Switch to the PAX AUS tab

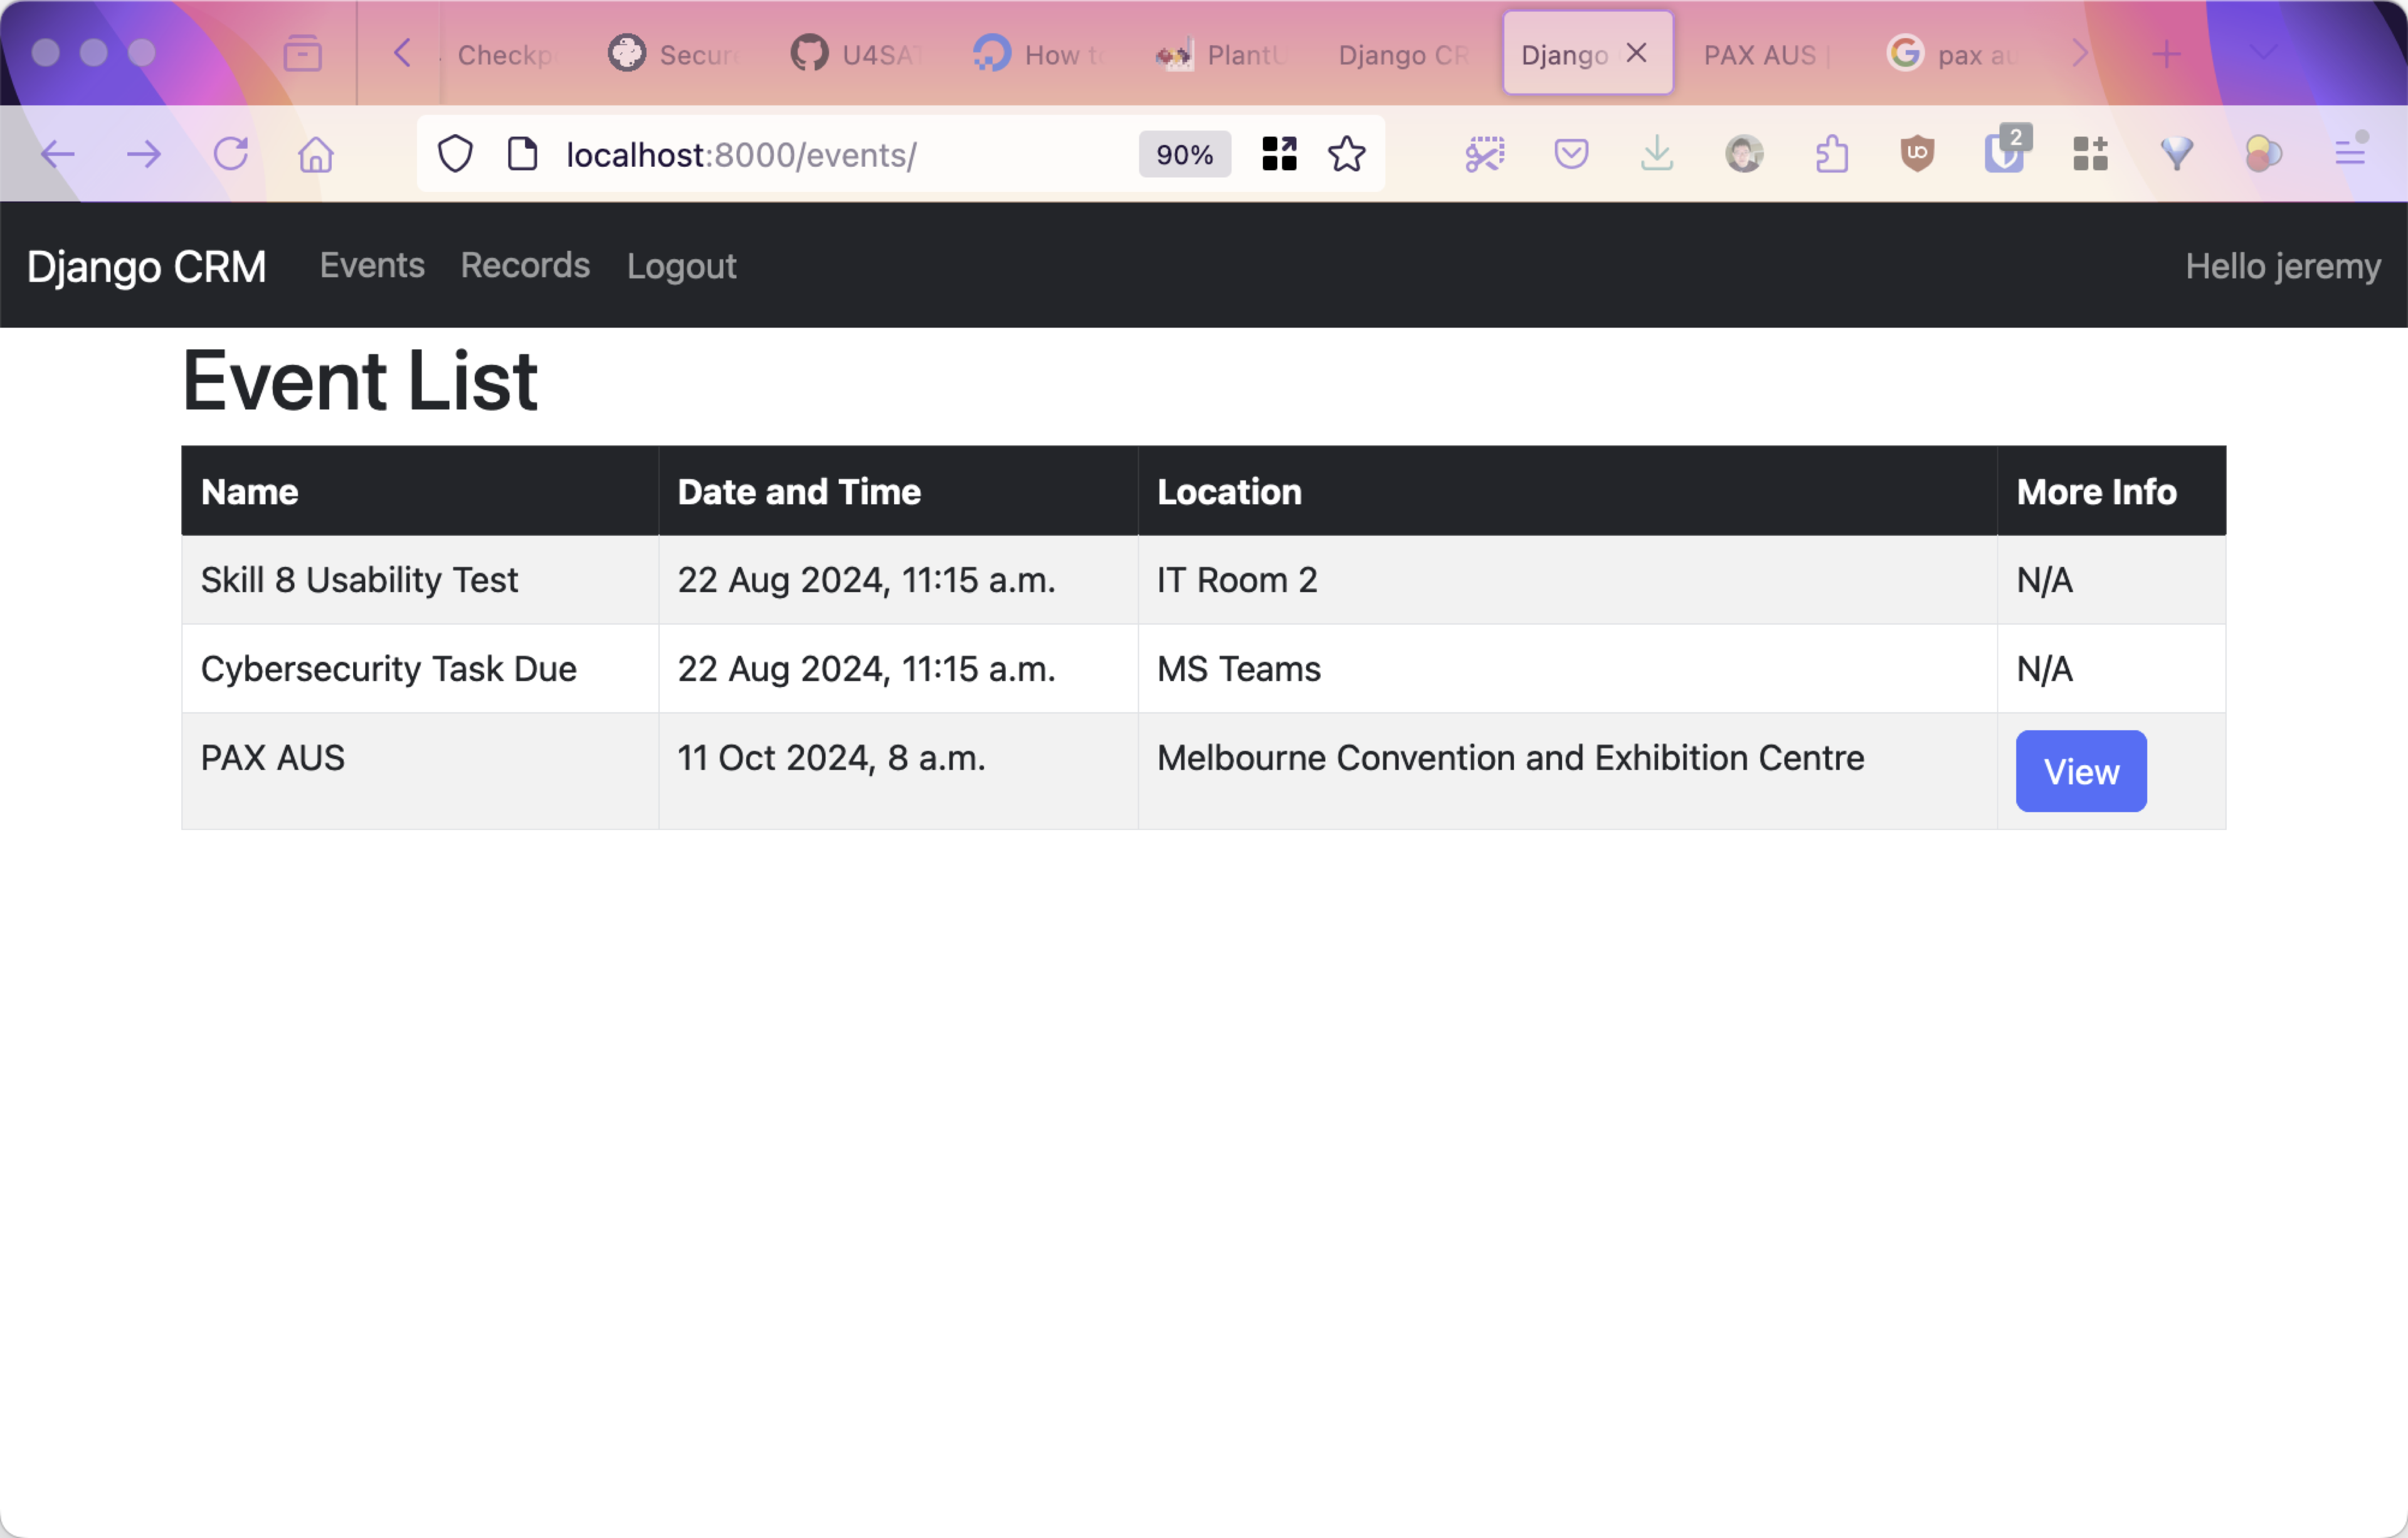(x=1765, y=55)
